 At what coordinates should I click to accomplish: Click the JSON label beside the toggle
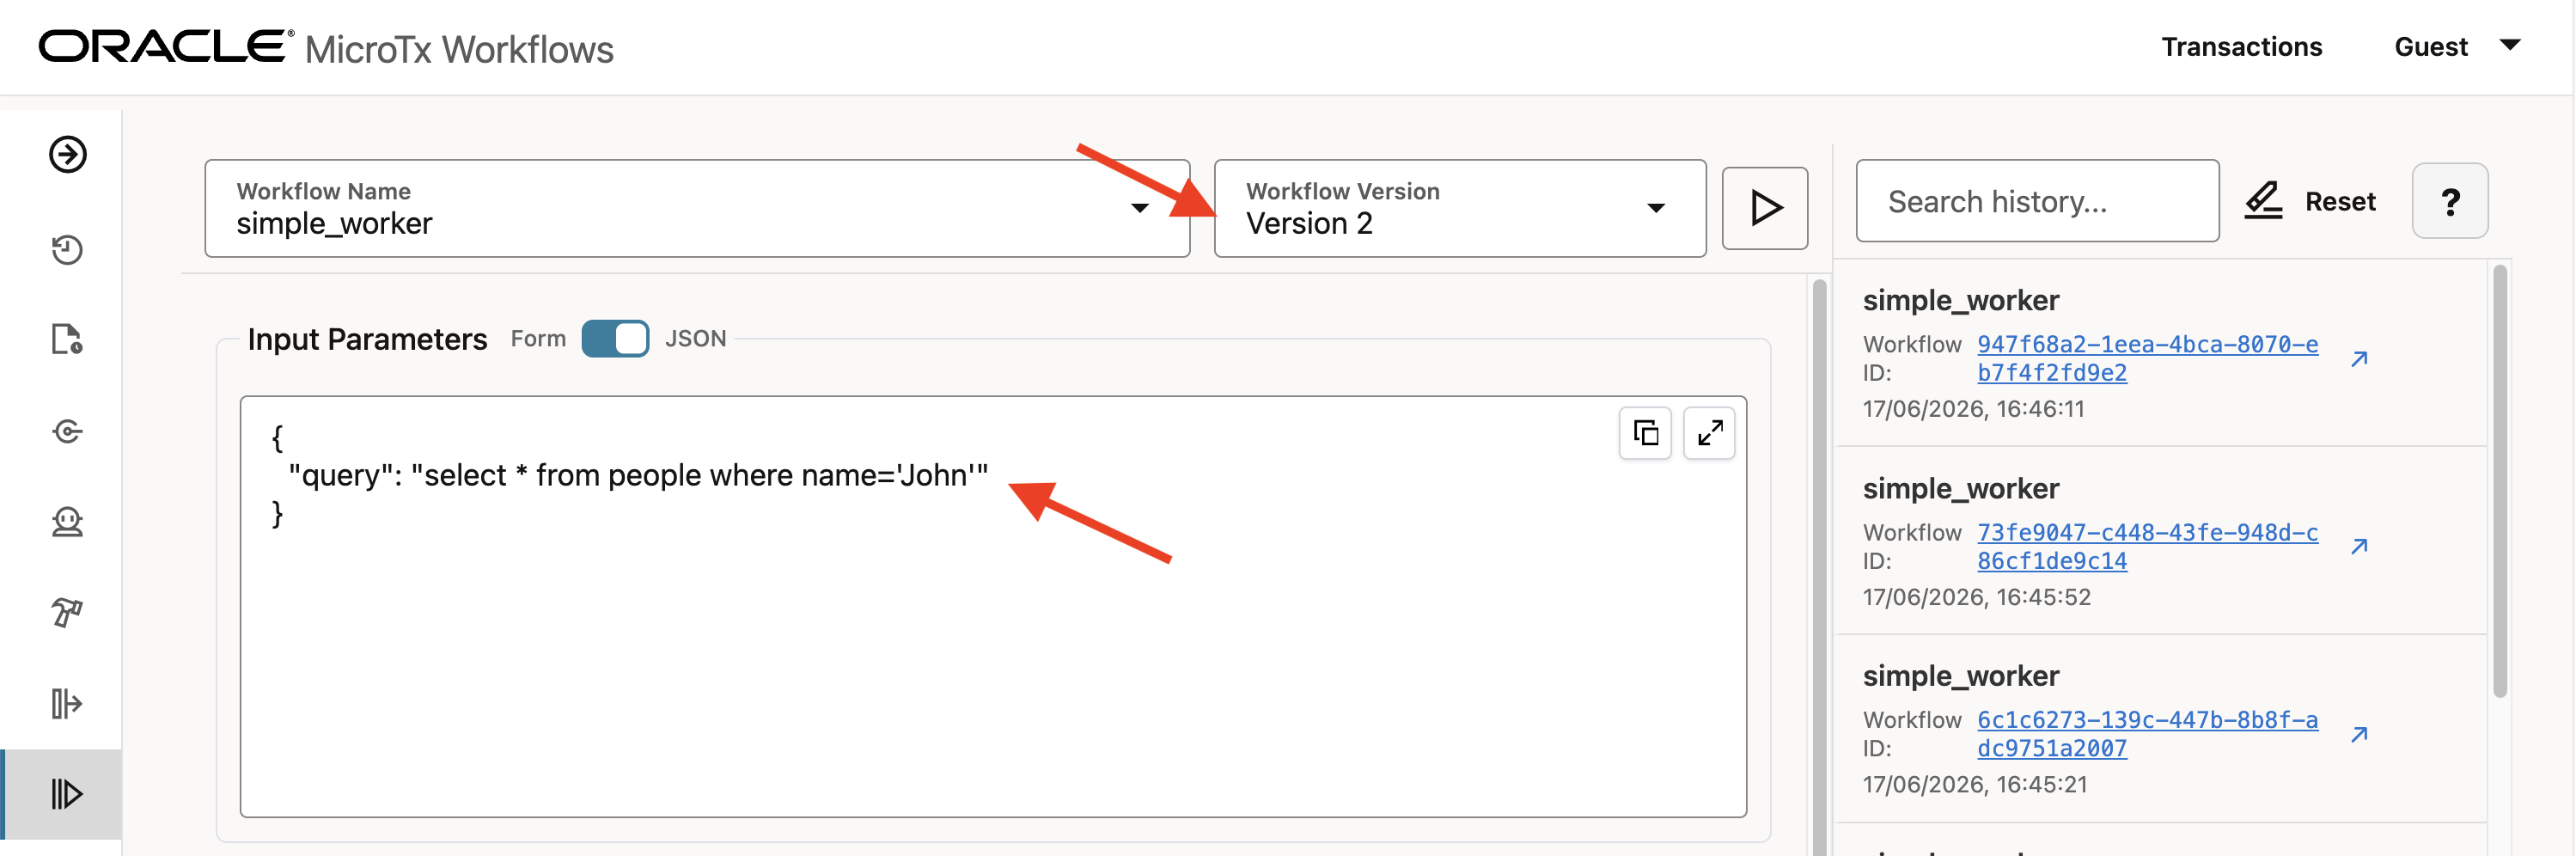[695, 339]
